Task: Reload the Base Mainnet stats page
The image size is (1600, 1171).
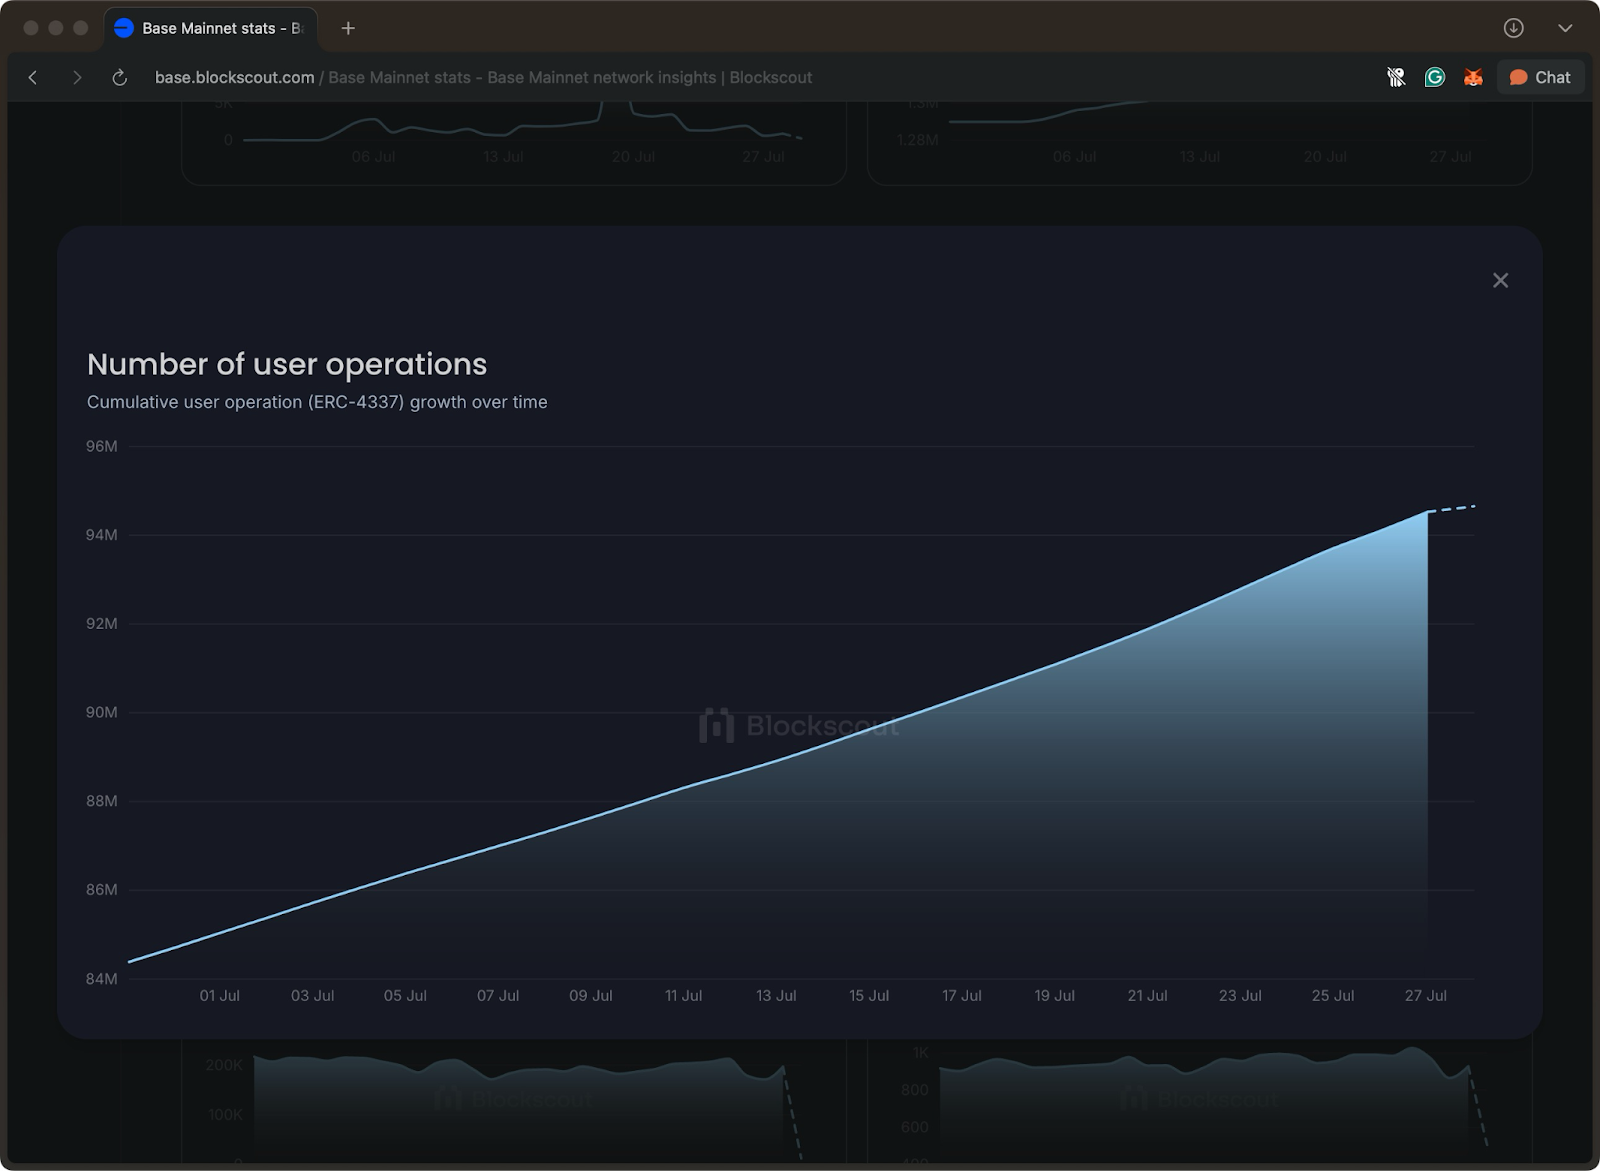Action: [x=120, y=77]
